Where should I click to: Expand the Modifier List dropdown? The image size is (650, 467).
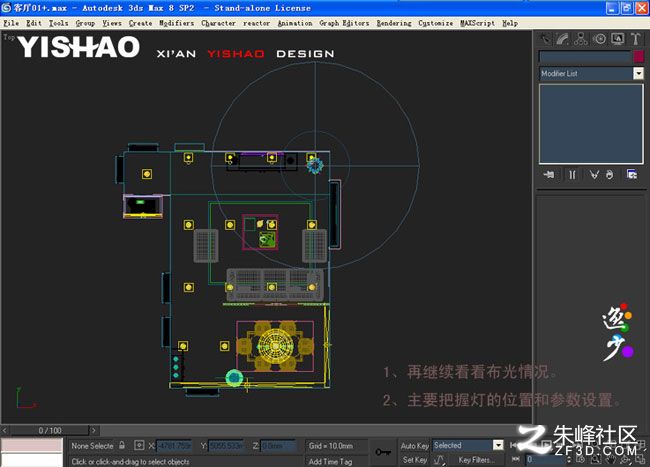pyautogui.click(x=638, y=73)
